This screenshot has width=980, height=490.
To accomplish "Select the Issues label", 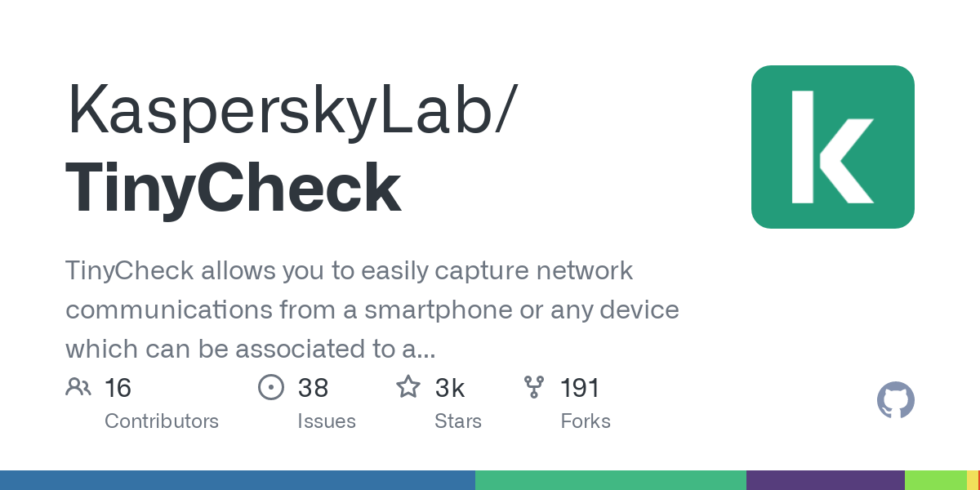I will coord(326,421).
